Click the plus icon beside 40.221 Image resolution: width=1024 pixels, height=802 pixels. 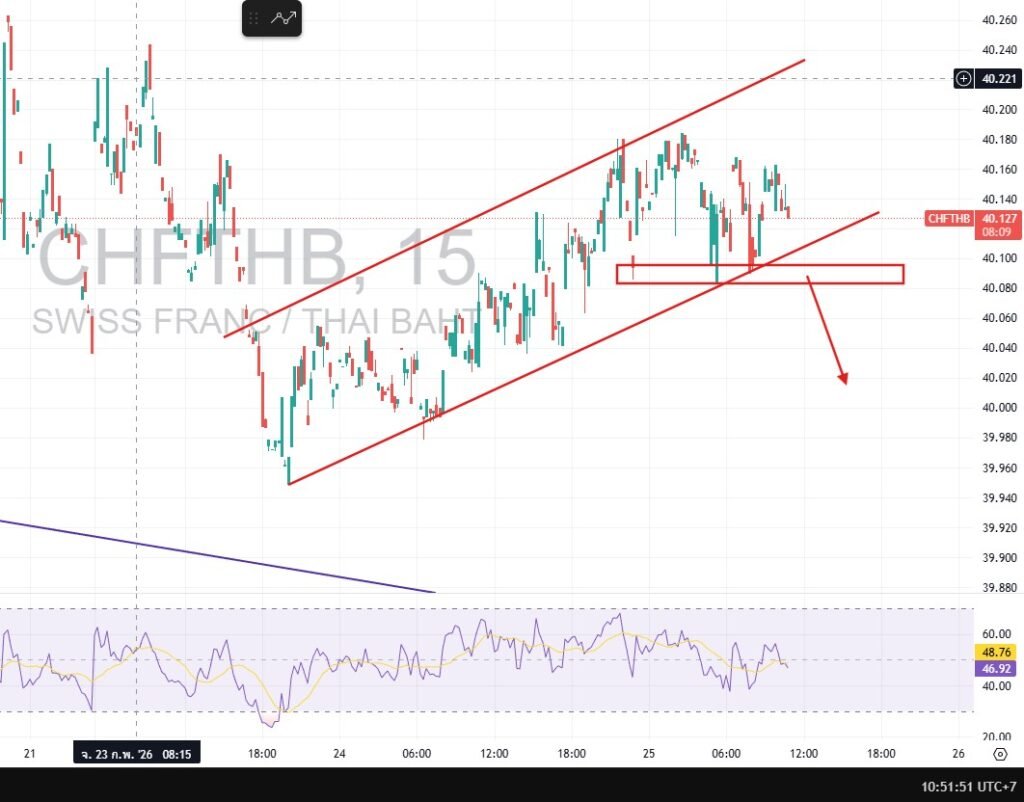point(963,79)
